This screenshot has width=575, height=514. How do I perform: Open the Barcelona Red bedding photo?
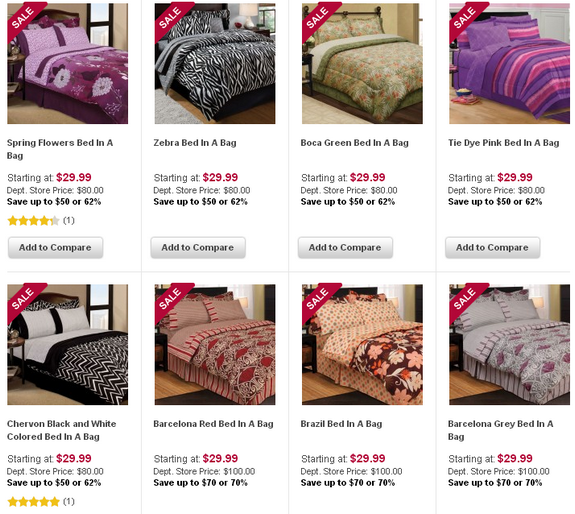pos(215,344)
